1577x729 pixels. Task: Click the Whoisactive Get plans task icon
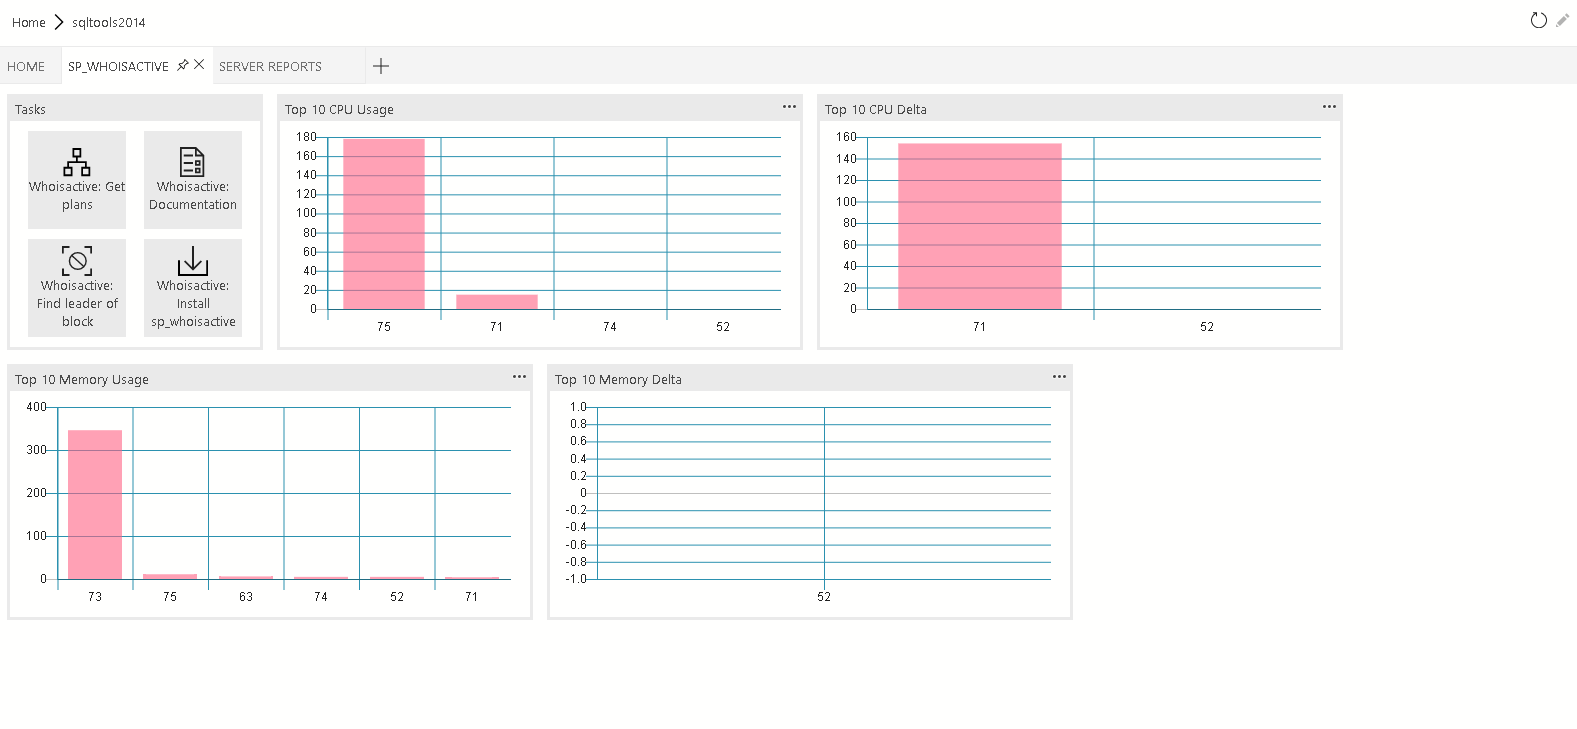click(77, 162)
